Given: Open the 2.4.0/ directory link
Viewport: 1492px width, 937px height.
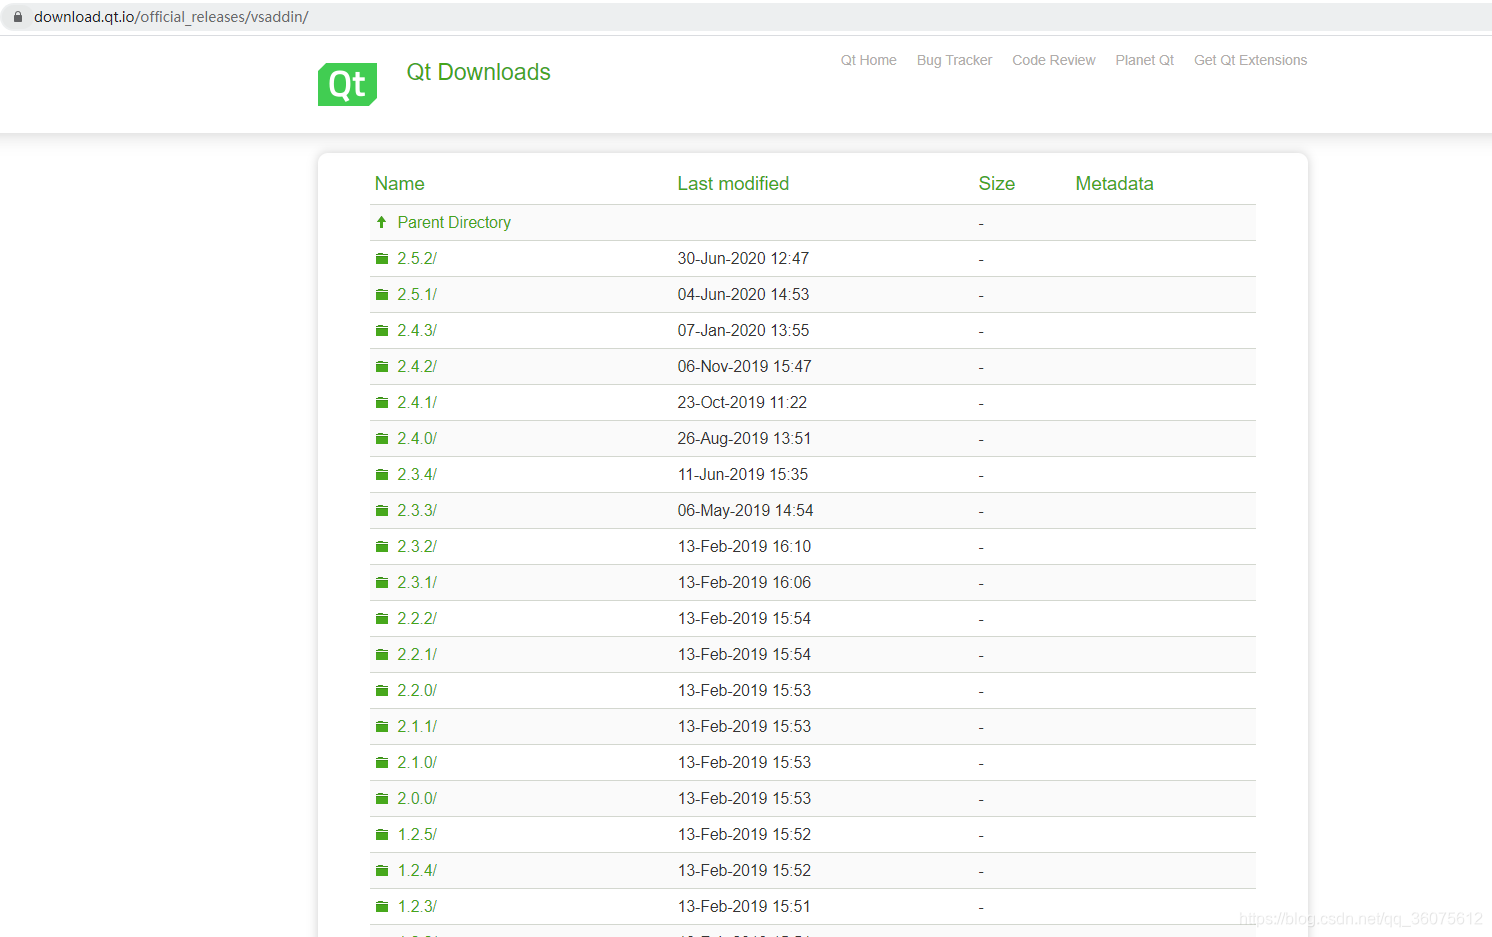Looking at the screenshot, I should click(417, 438).
